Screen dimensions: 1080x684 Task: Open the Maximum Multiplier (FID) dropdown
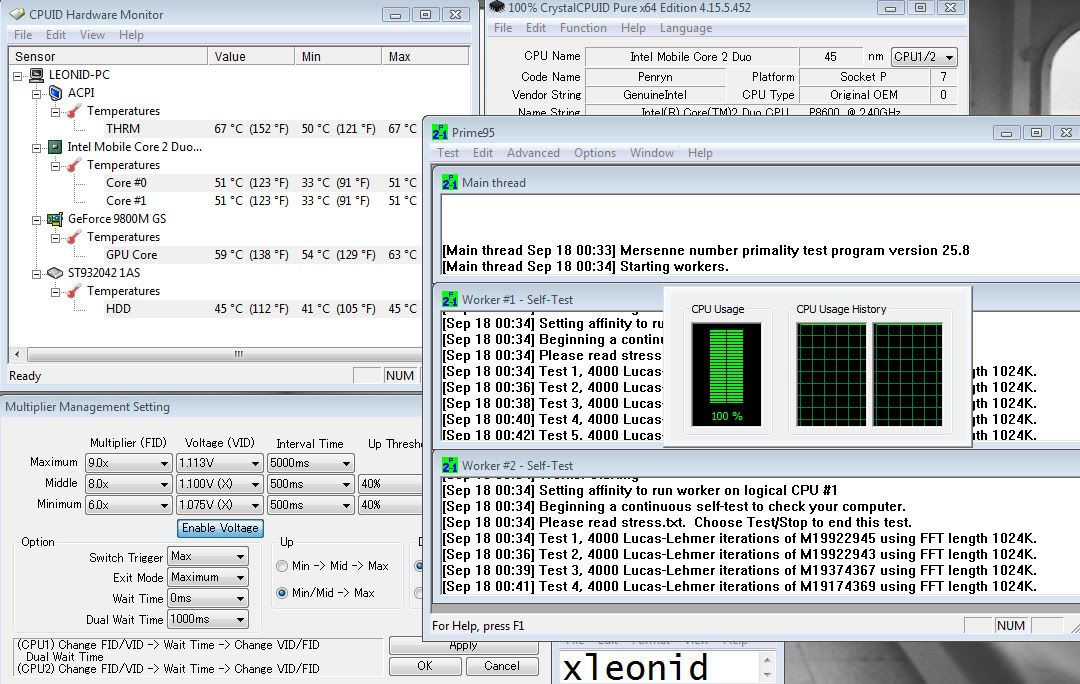128,464
